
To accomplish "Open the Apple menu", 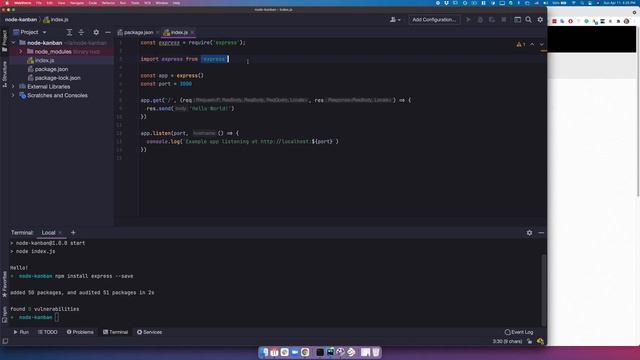I will pos(7,3).
